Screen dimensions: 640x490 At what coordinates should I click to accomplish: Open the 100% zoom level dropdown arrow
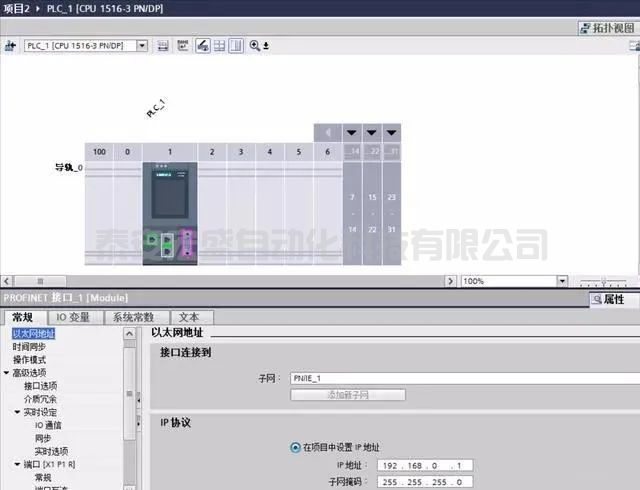(x=562, y=281)
